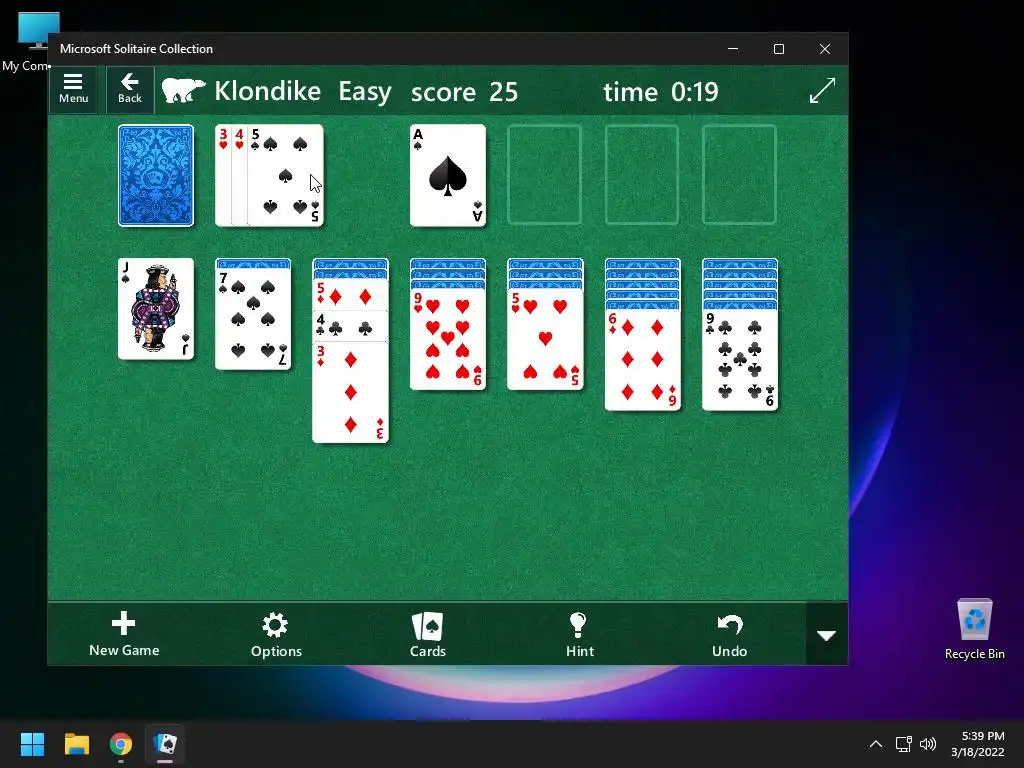
Task: Select the 3 of diamonds card
Action: (x=351, y=392)
